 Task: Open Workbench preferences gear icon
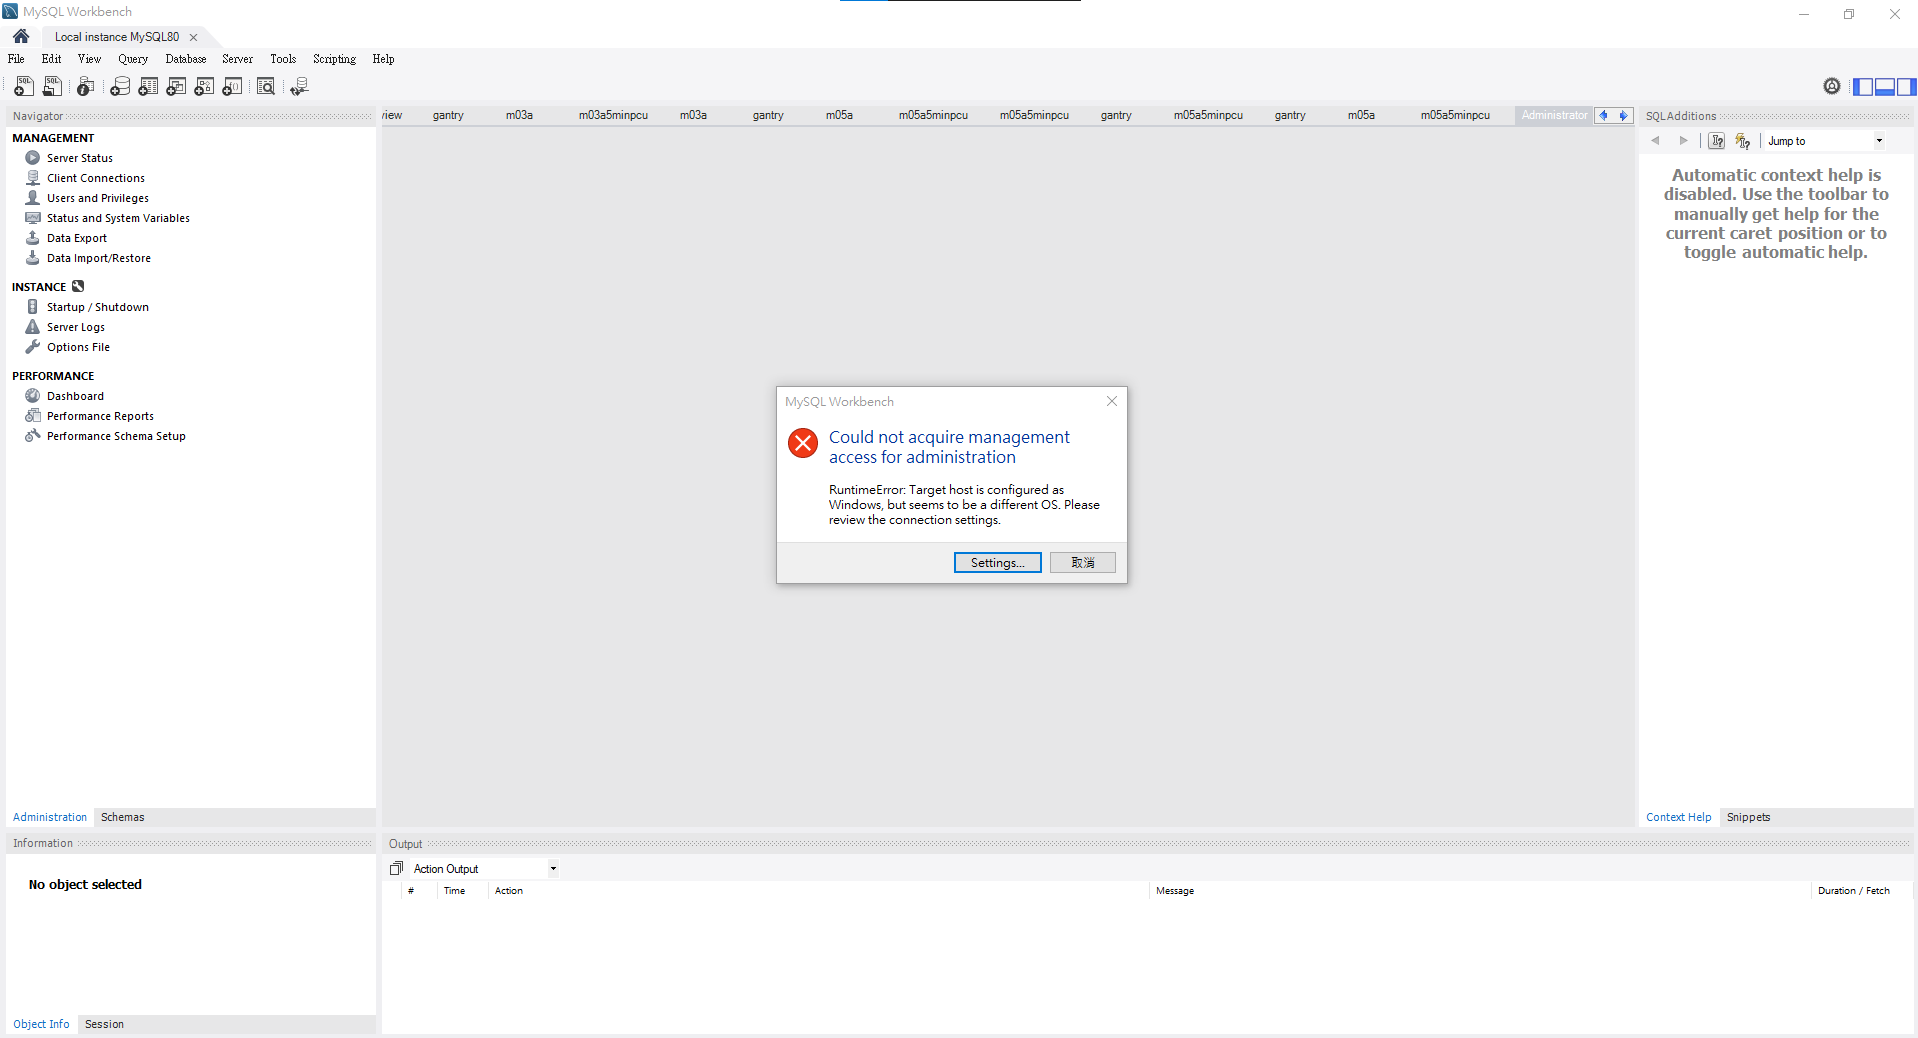(x=1832, y=86)
